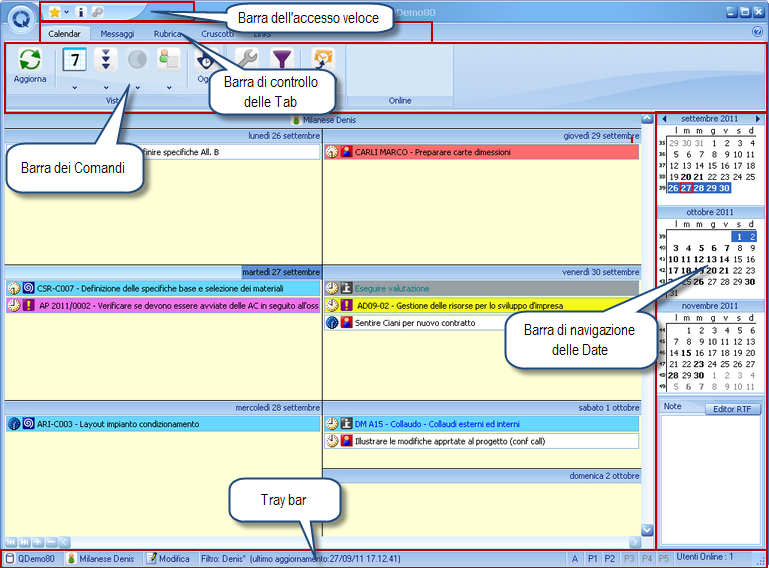The image size is (769, 568).
Task: Click exclamation icon on AD09-02 row
Action: click(x=346, y=306)
